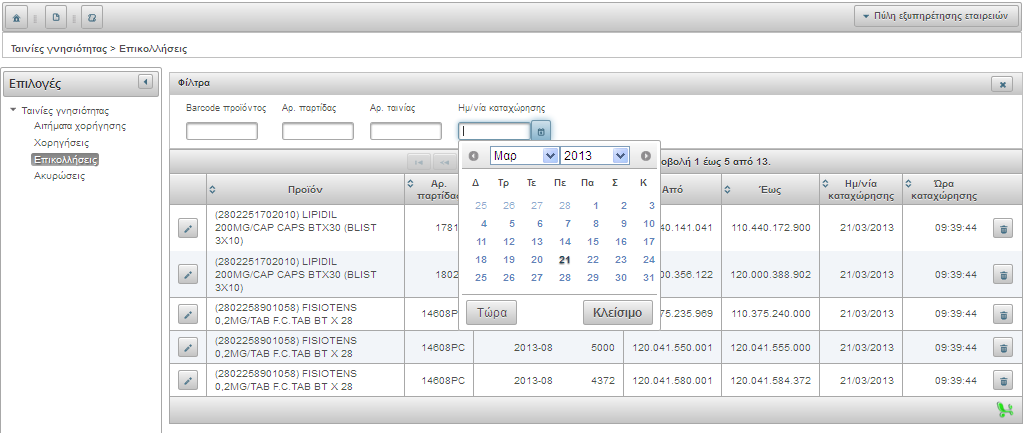The height and width of the screenshot is (433, 1024).
Task: Edit FISIOTENS row with quantity 4372
Action: point(188,381)
